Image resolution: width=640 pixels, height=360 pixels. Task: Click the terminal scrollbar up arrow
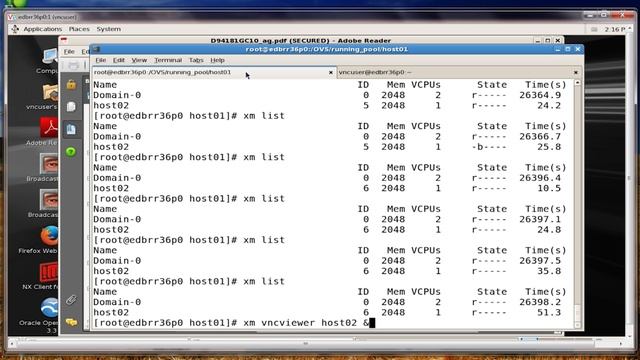coord(577,83)
